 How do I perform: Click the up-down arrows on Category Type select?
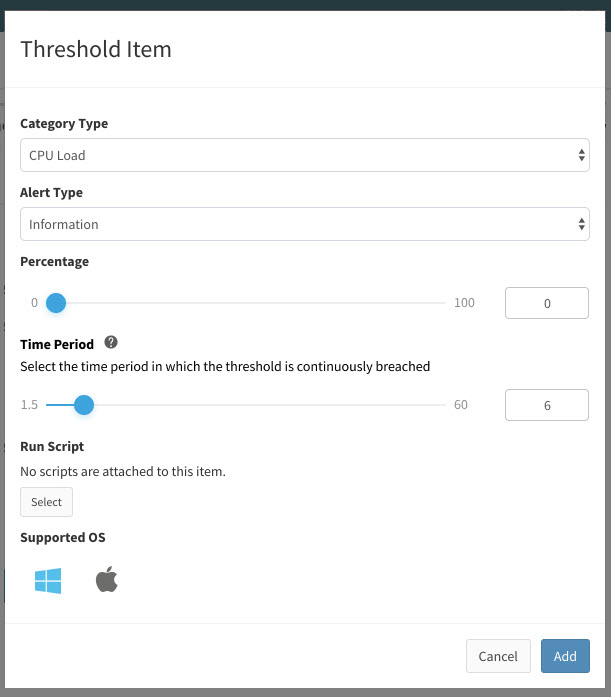581,155
